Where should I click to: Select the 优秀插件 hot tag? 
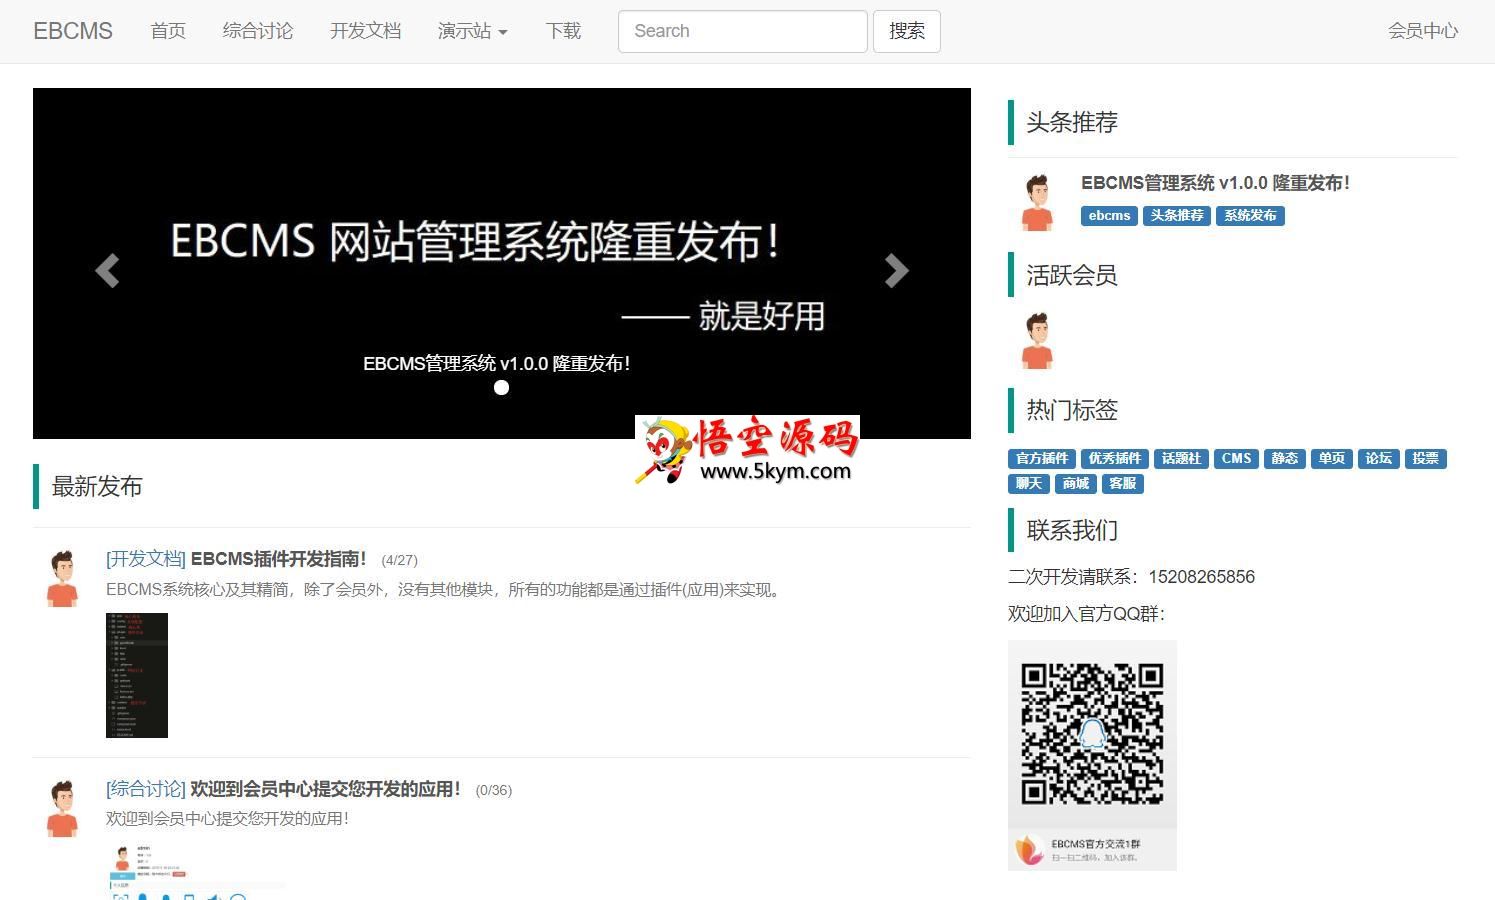(1115, 459)
